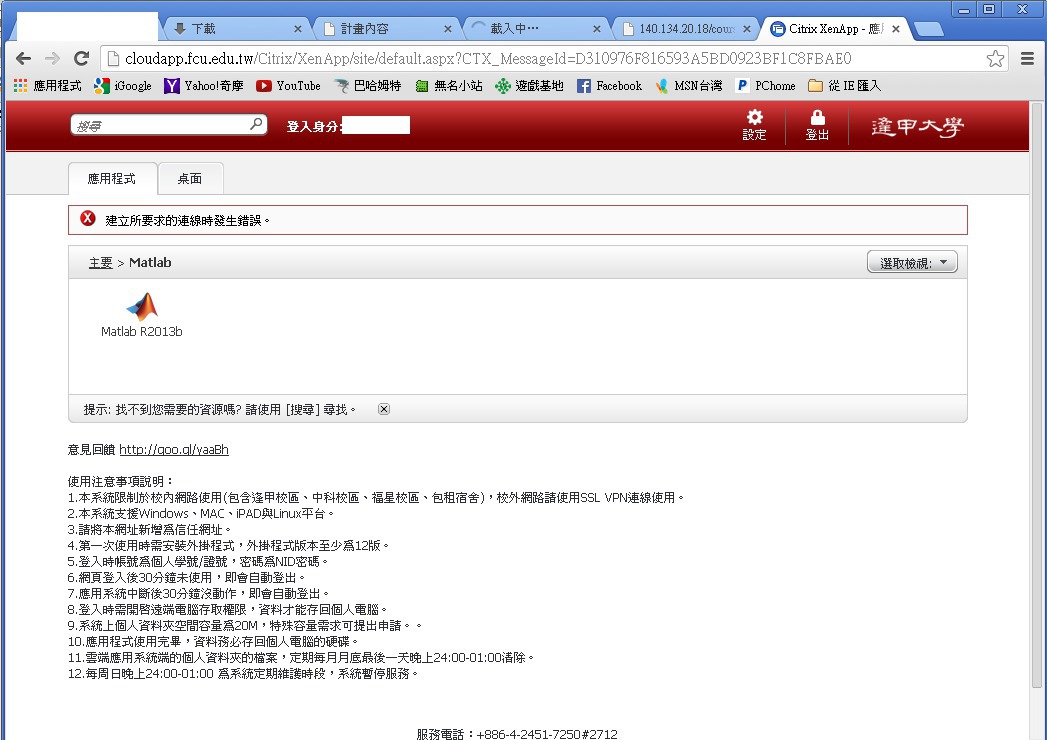Open a new browser tab
The height and width of the screenshot is (740, 1047).
tap(928, 29)
